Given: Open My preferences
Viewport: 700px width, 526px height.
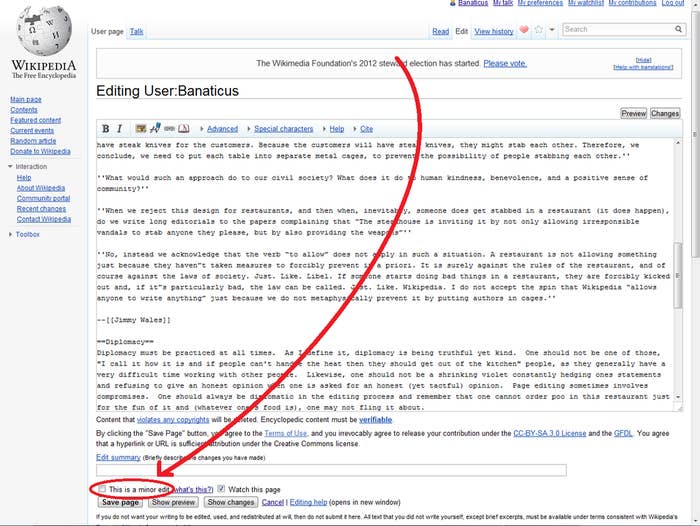Looking at the screenshot, I should tap(540, 3).
